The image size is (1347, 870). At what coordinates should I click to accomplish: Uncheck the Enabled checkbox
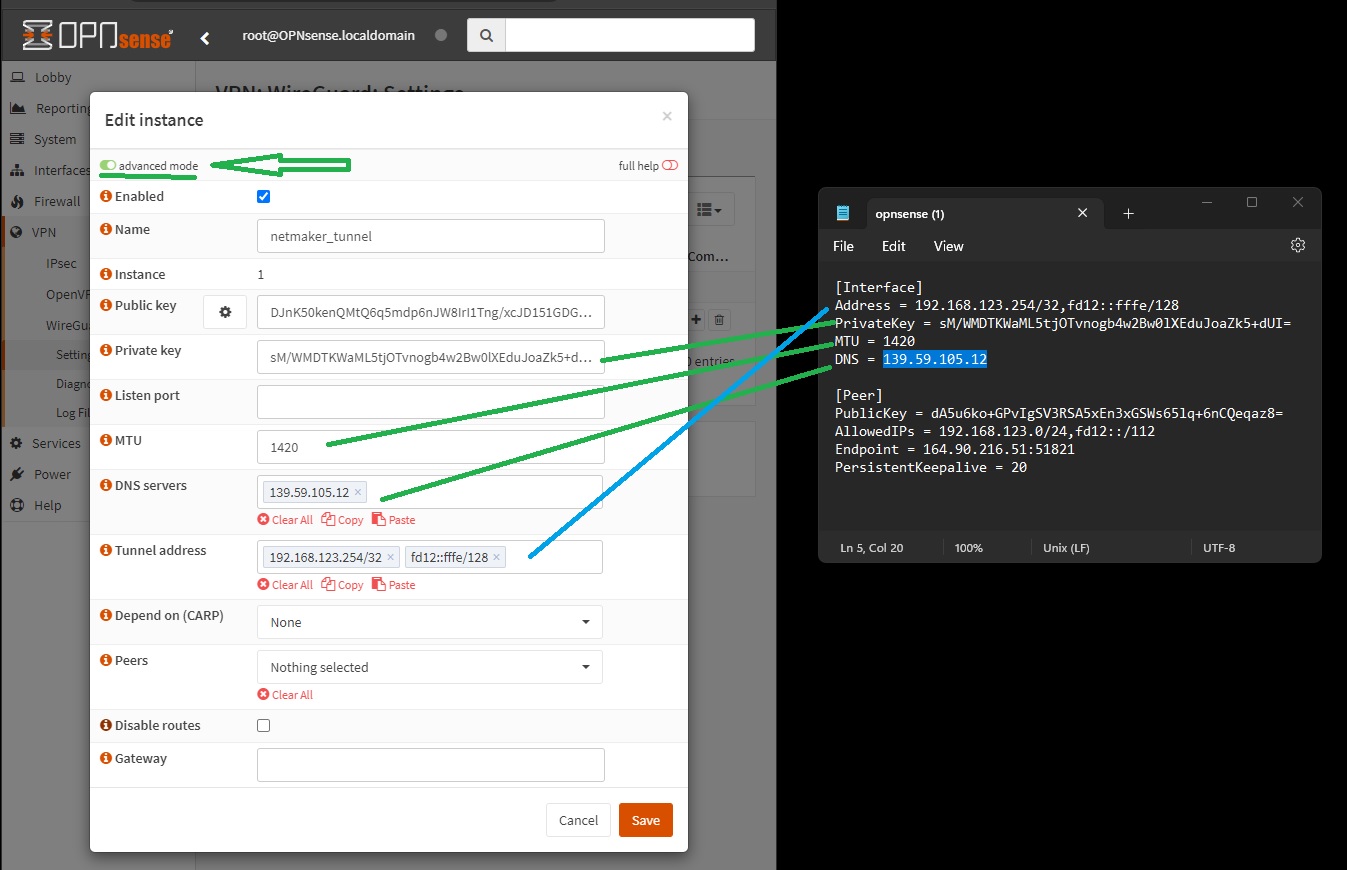point(264,197)
